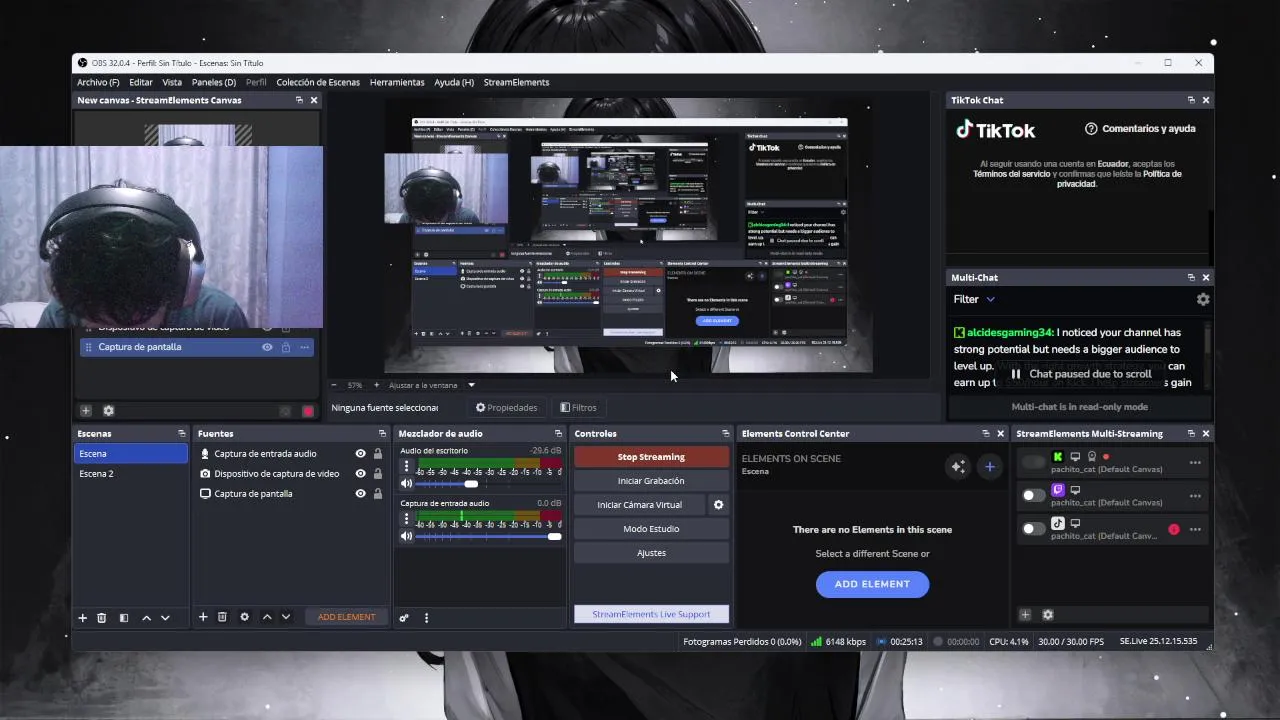Open more options for the Kick pachito_cat destination
1280x720 pixels.
click(x=1195, y=463)
